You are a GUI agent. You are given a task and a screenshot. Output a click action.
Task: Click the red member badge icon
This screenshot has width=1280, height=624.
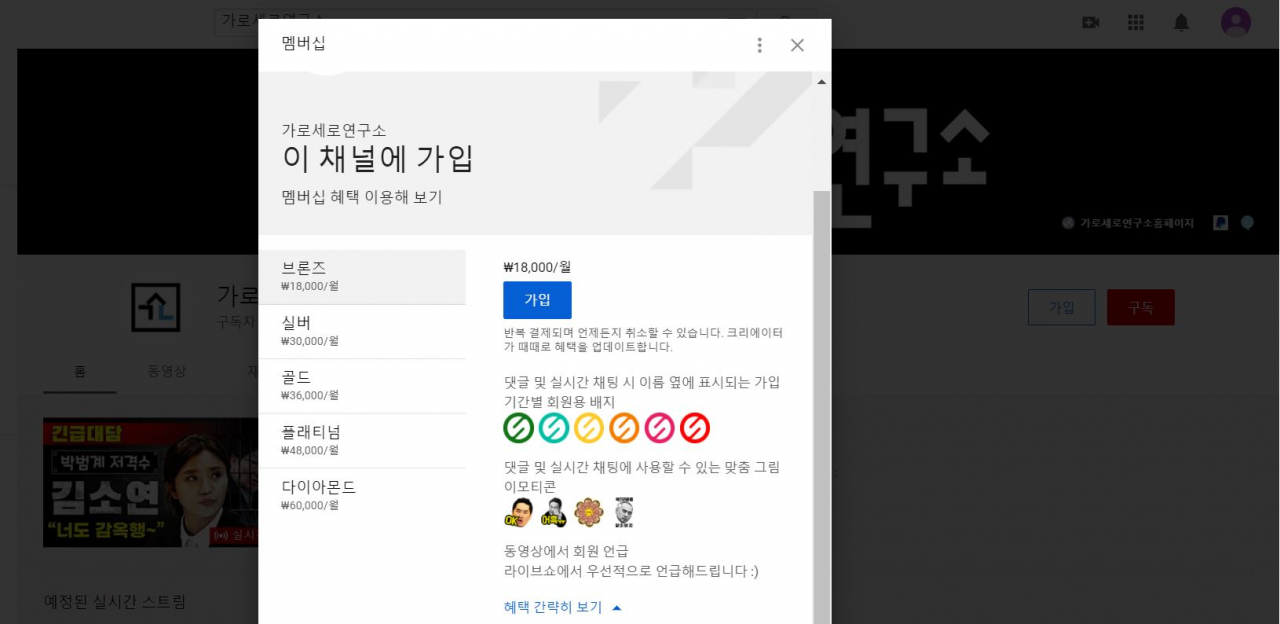click(x=695, y=428)
